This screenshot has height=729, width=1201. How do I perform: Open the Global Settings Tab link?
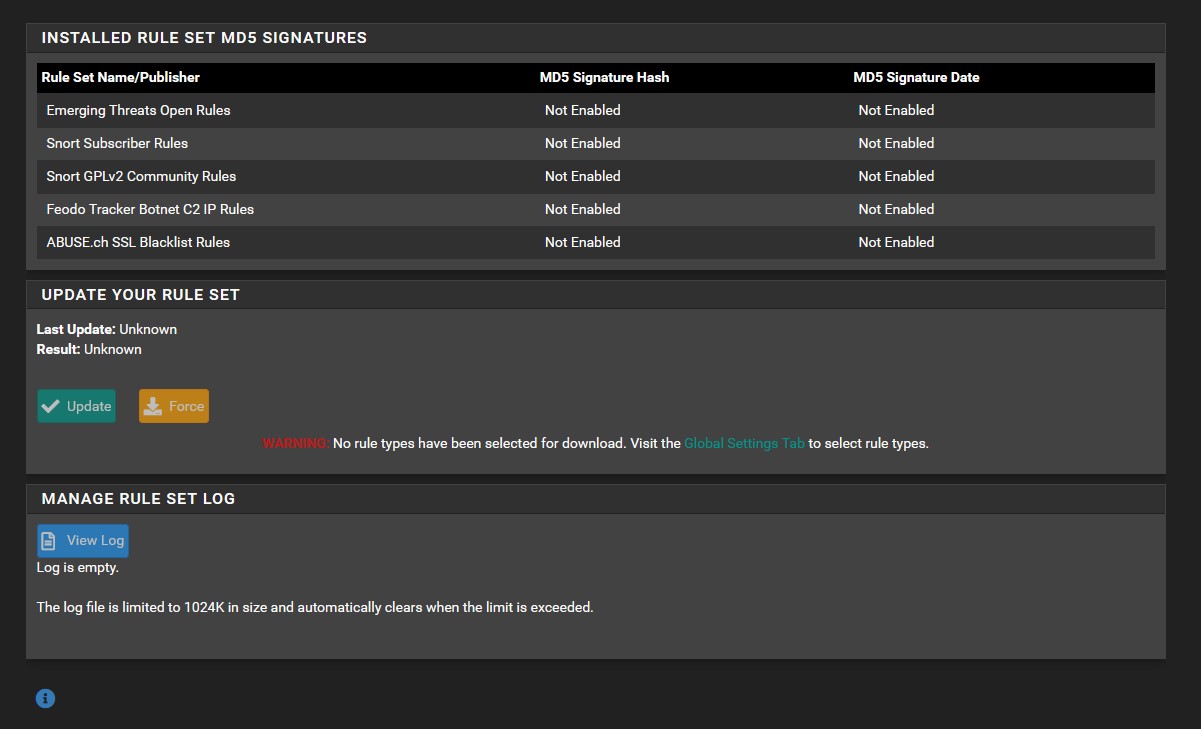[744, 443]
